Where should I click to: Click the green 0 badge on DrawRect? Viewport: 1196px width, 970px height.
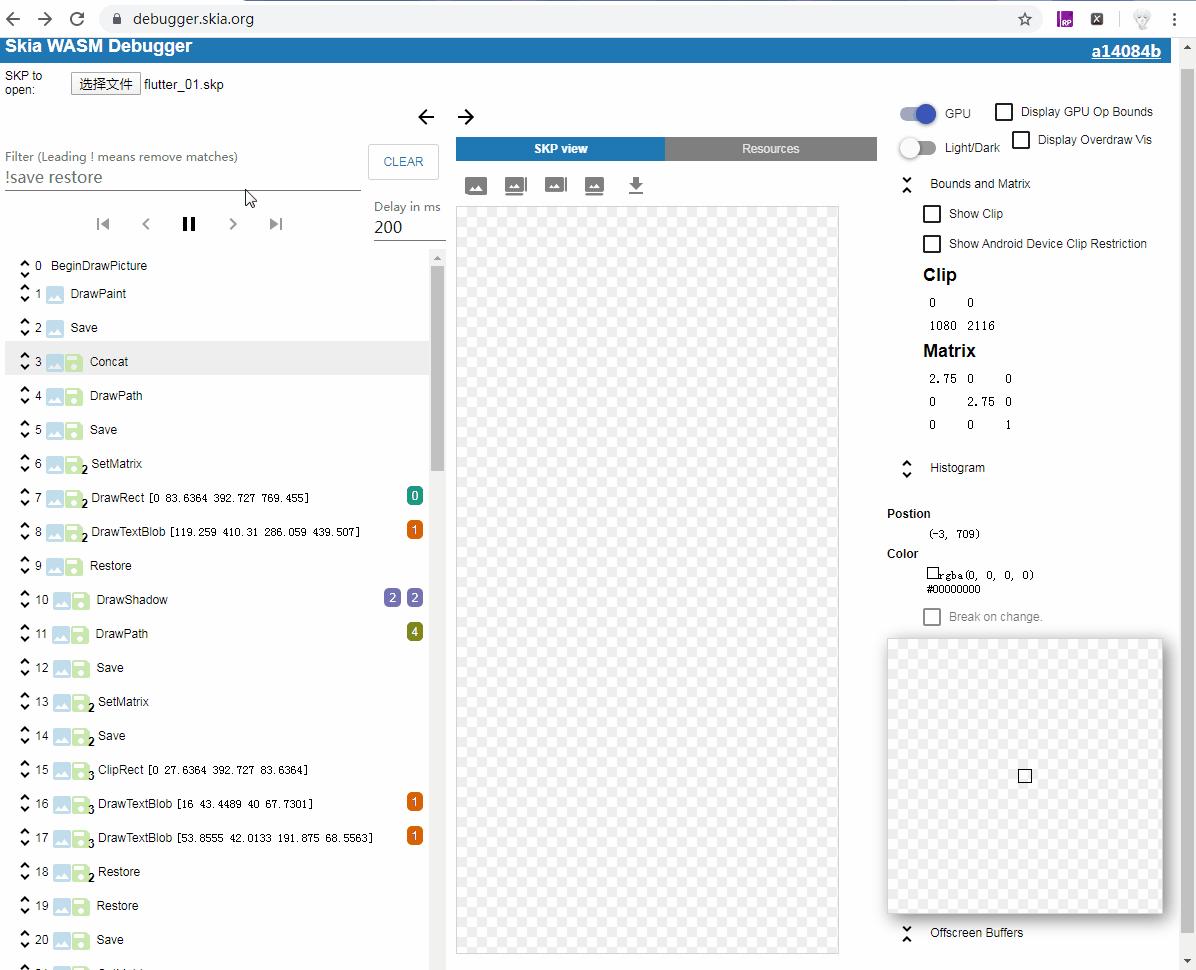click(x=415, y=496)
